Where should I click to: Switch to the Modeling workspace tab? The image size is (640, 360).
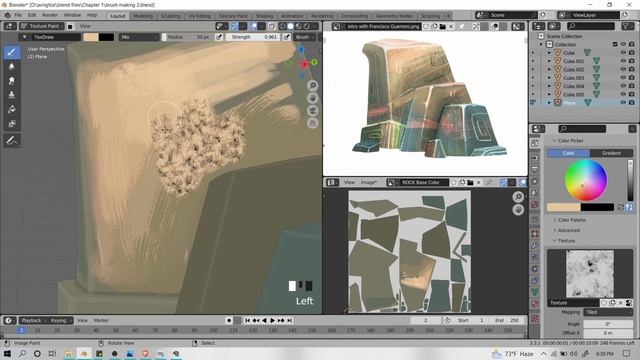click(143, 16)
